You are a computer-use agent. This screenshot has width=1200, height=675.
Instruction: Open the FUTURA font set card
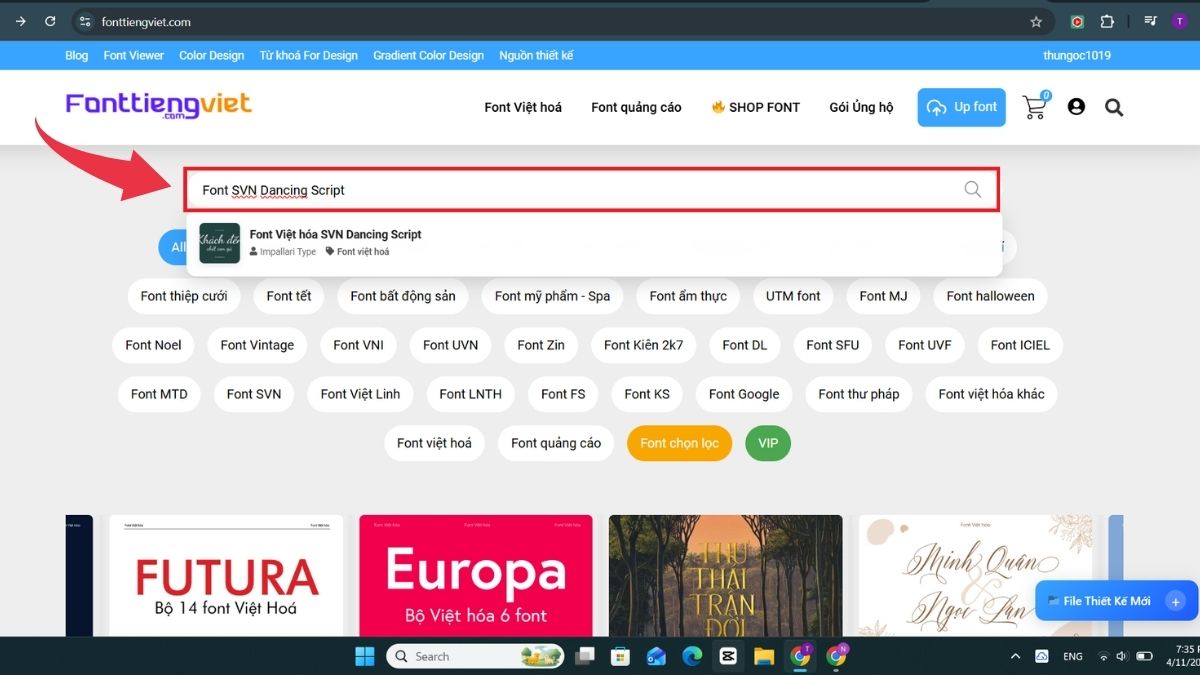click(x=226, y=576)
